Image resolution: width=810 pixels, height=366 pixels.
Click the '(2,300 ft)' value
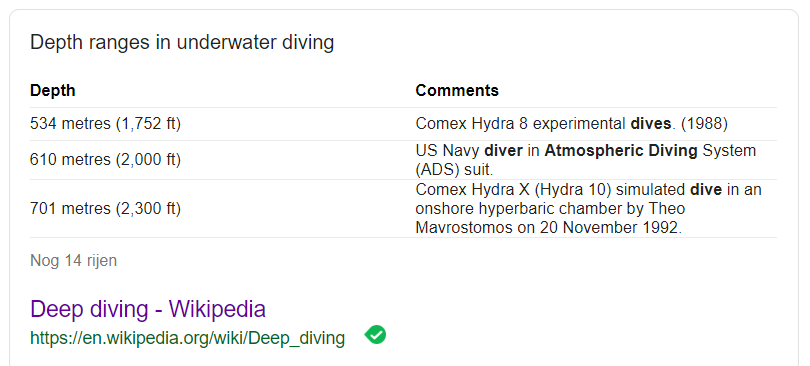pyautogui.click(x=148, y=209)
